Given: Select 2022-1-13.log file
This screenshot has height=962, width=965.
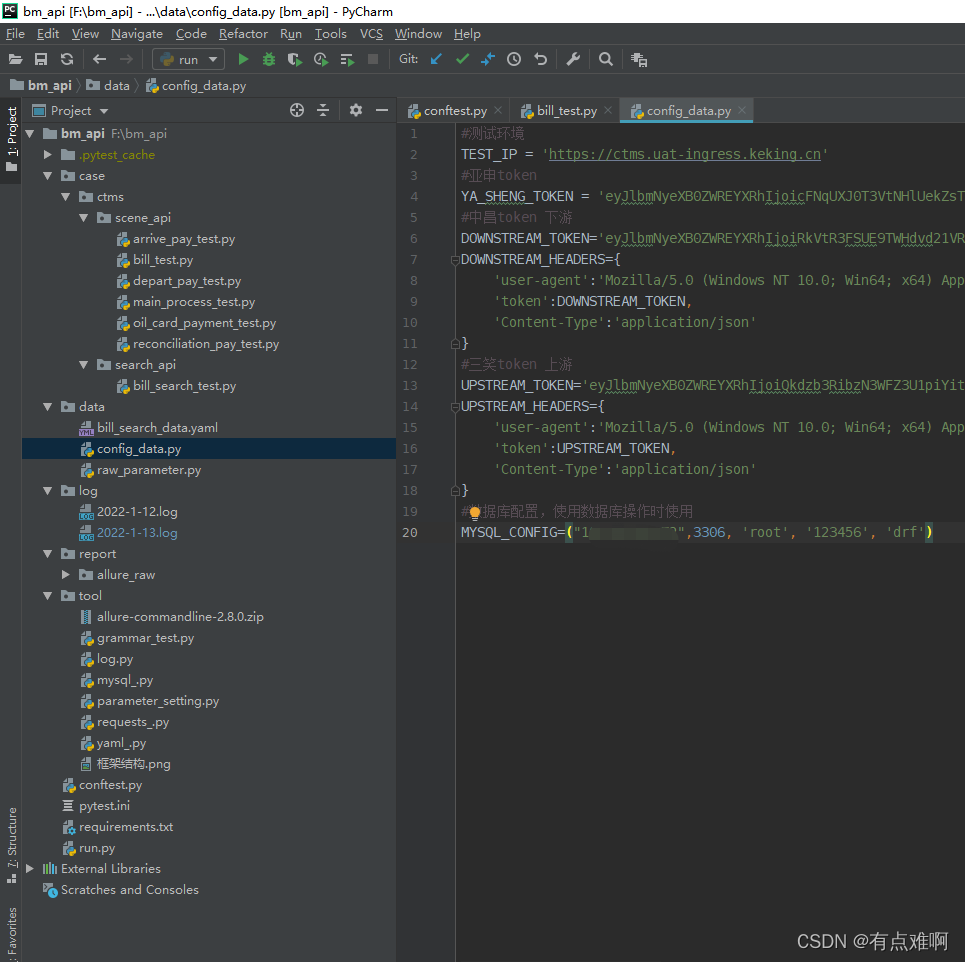Looking at the screenshot, I should point(137,532).
